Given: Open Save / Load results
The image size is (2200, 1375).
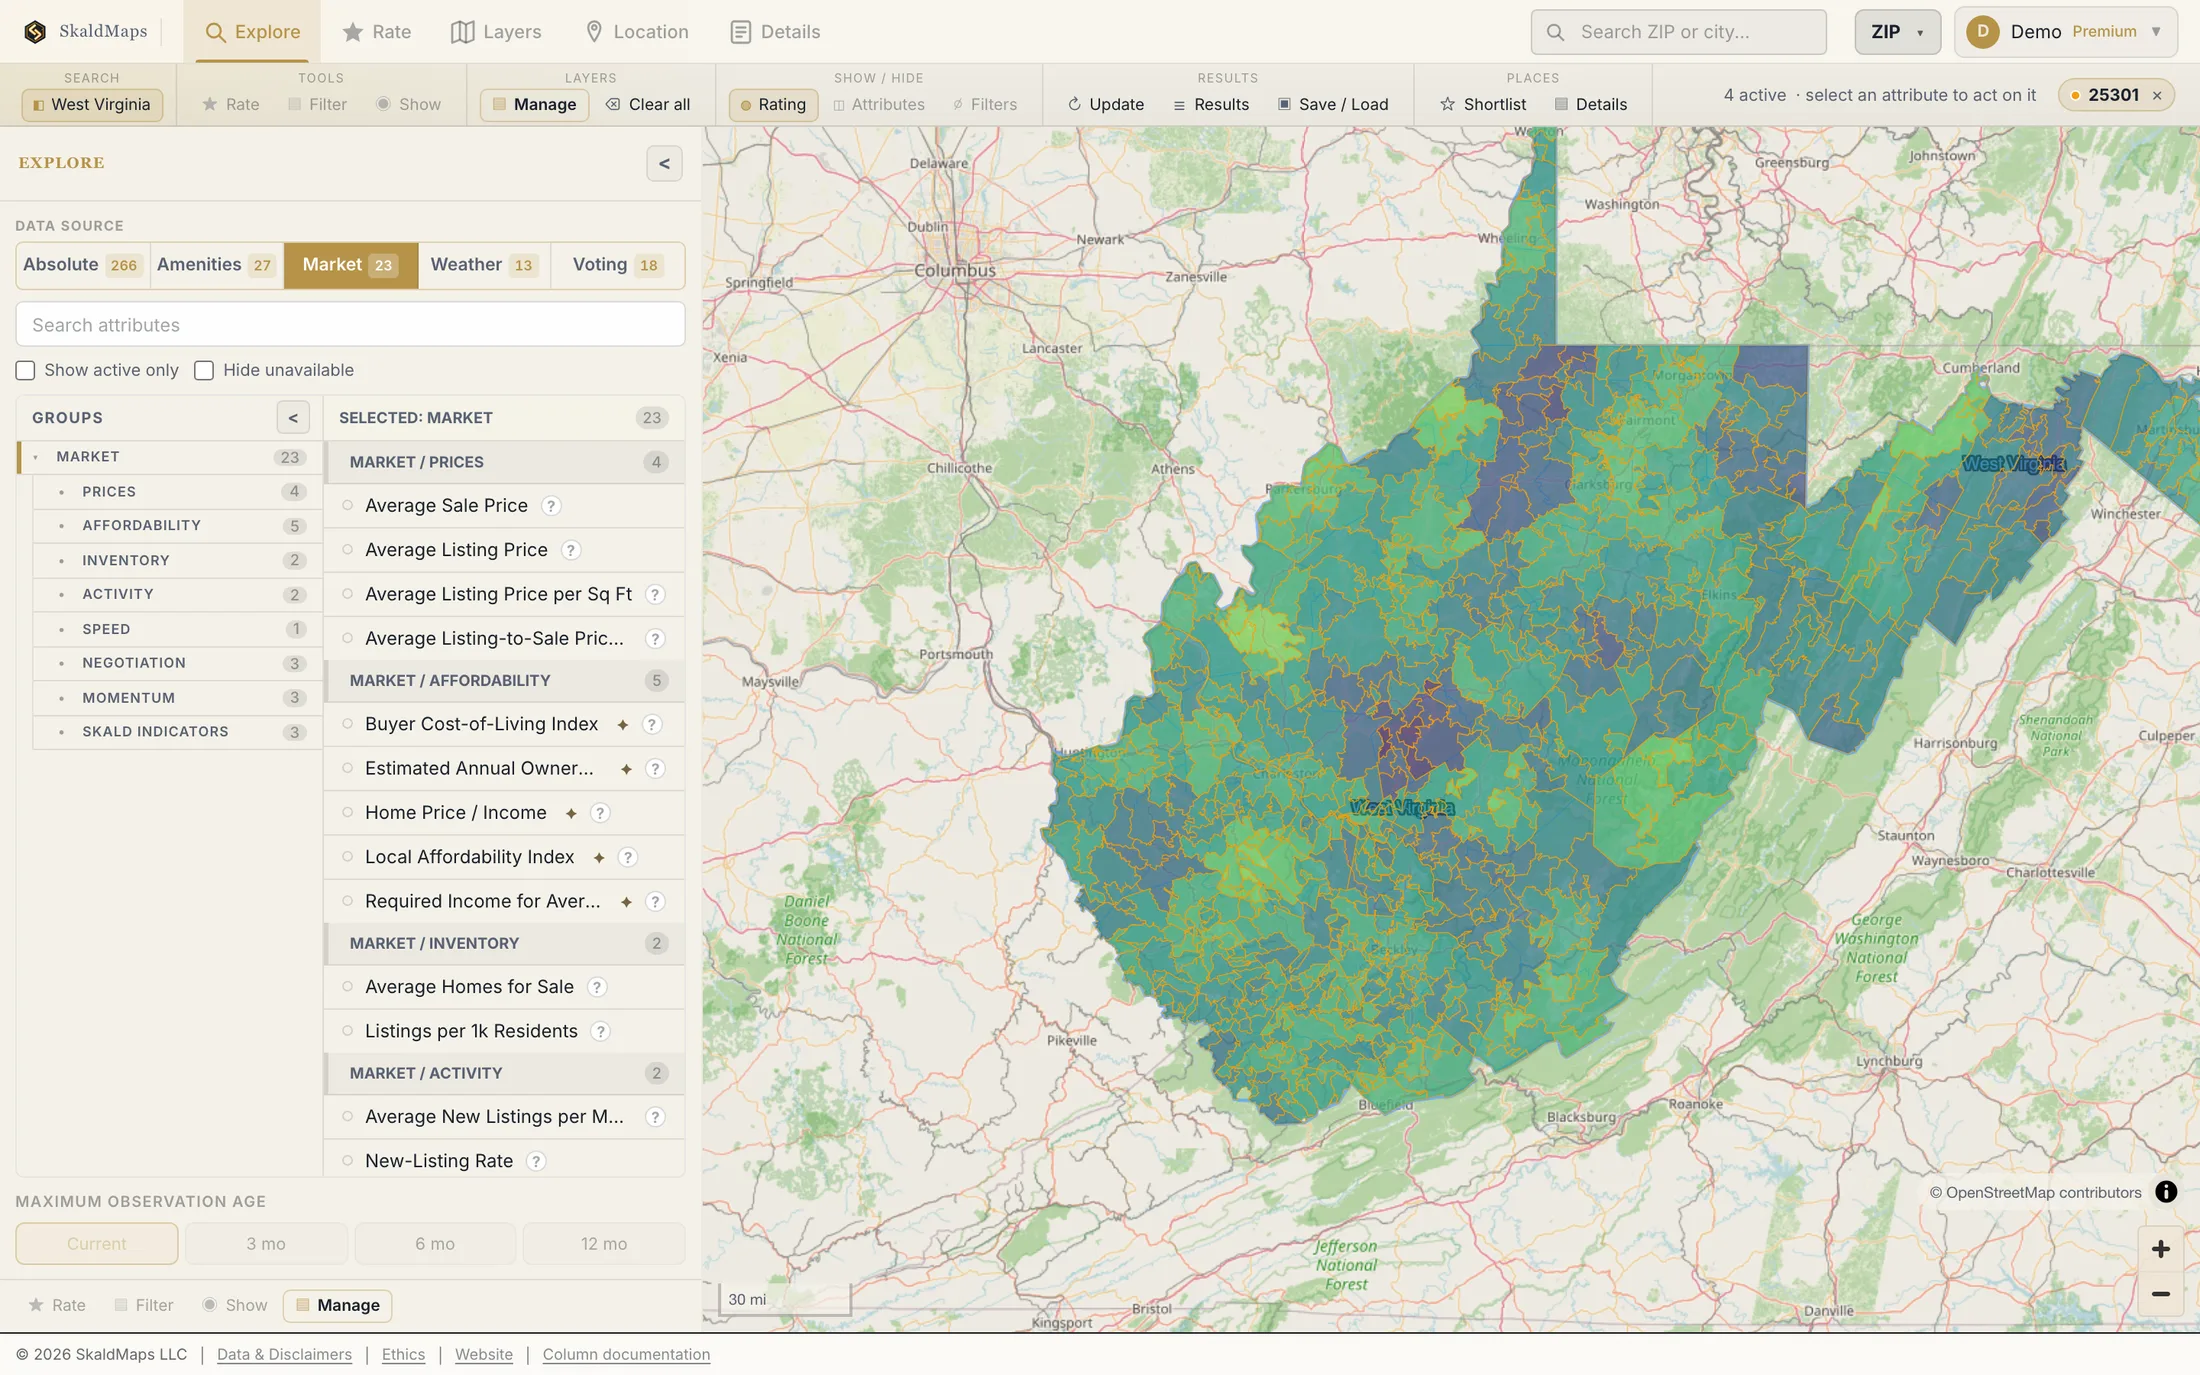Looking at the screenshot, I should pyautogui.click(x=1333, y=104).
